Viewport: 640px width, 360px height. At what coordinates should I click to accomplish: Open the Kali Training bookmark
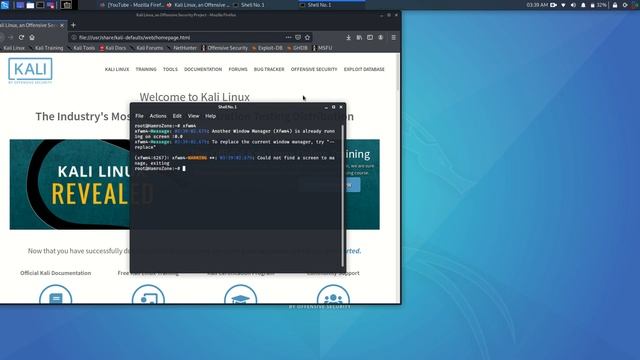47,48
